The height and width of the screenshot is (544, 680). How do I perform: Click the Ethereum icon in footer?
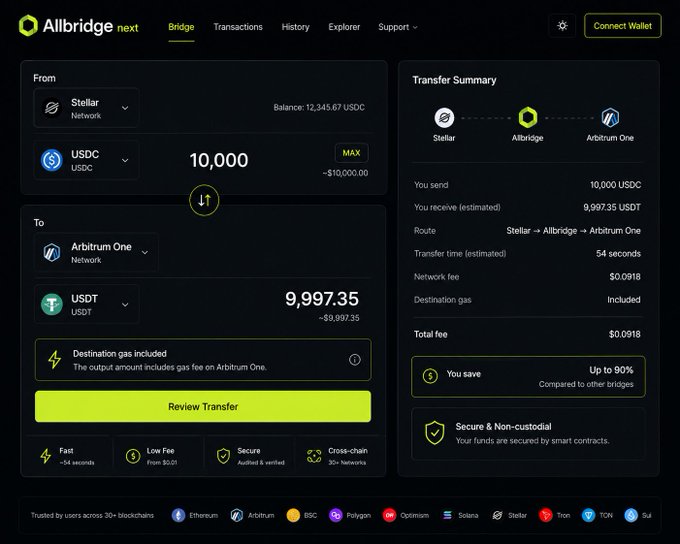178,515
